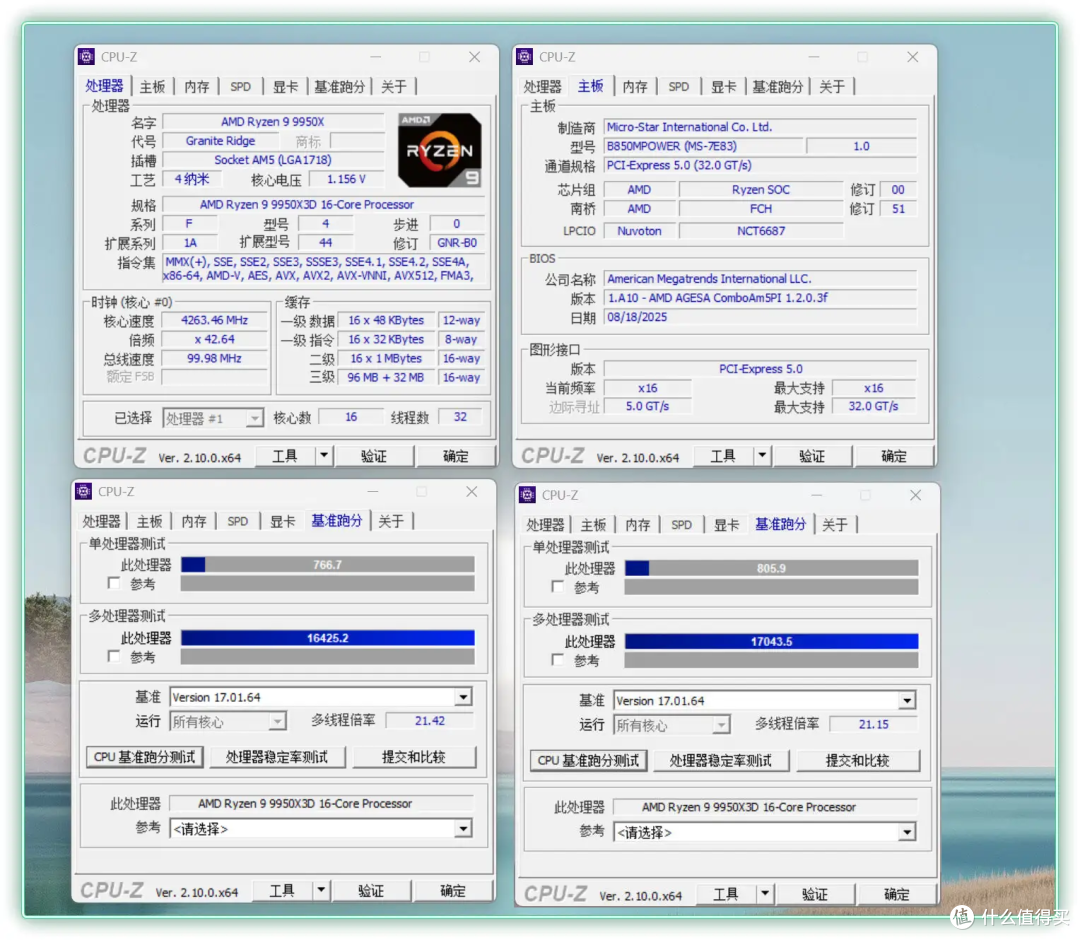The width and height of the screenshot is (1080, 940).
Task: Tick 参考 checkbox under multi test in 16425.2 window
Action: (114, 657)
